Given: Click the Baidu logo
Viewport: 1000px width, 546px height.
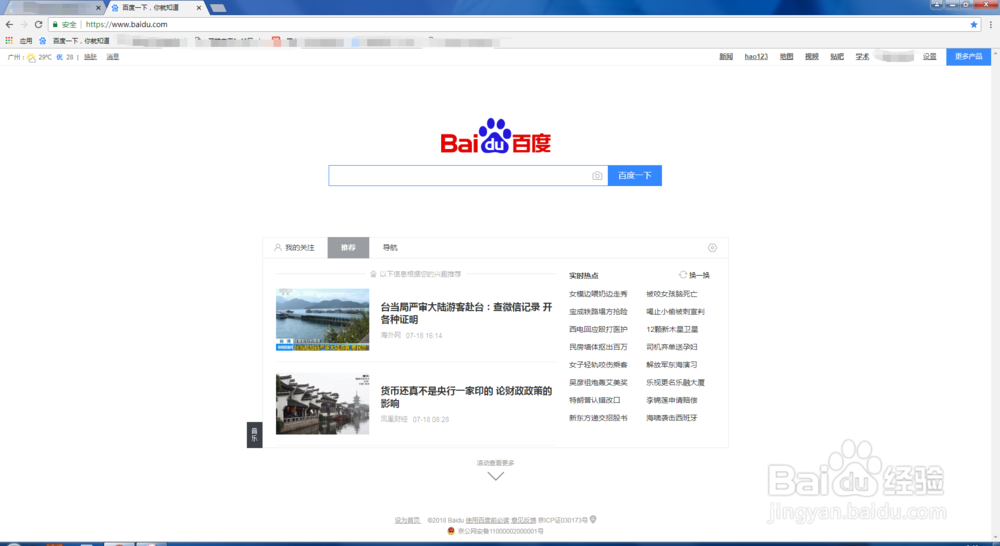Looking at the screenshot, I should [496, 136].
